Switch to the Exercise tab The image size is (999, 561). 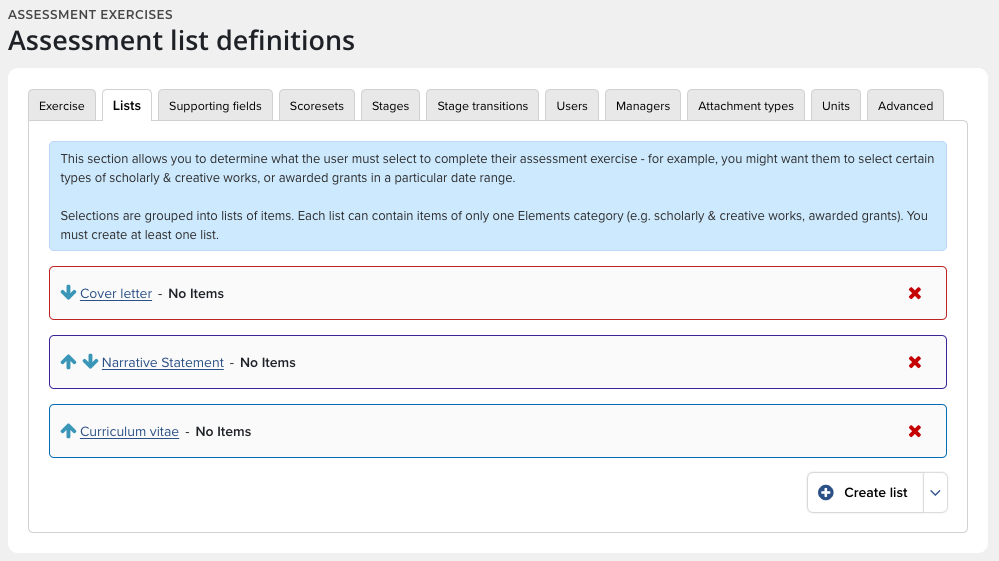63,106
